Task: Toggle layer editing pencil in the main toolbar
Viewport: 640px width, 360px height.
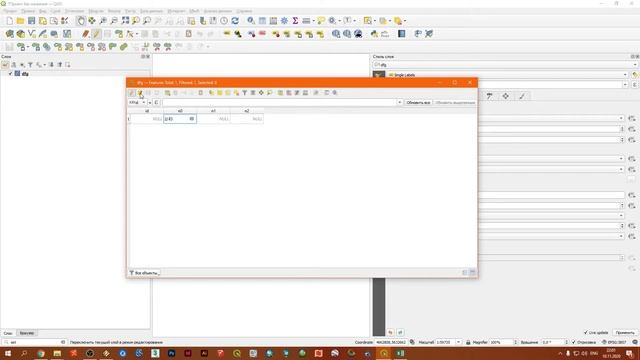Action: click(96, 34)
